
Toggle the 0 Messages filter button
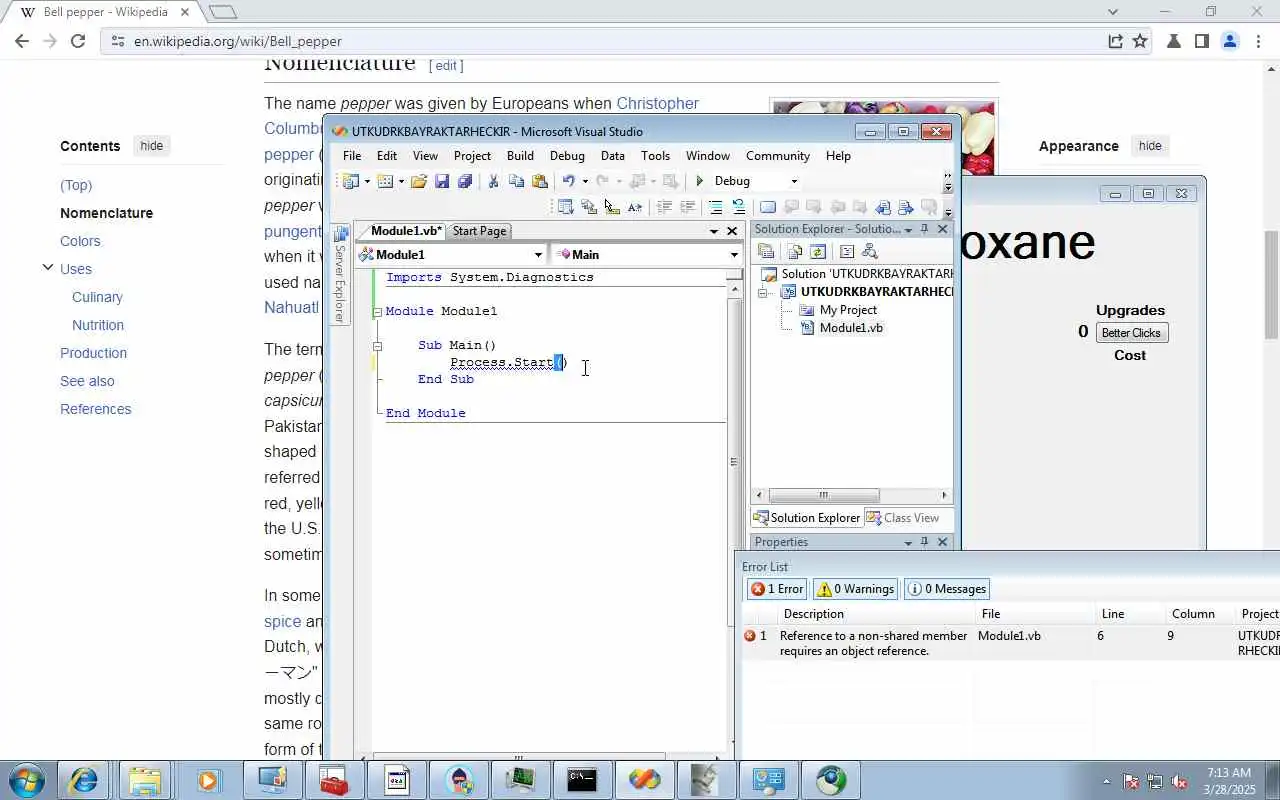947,589
